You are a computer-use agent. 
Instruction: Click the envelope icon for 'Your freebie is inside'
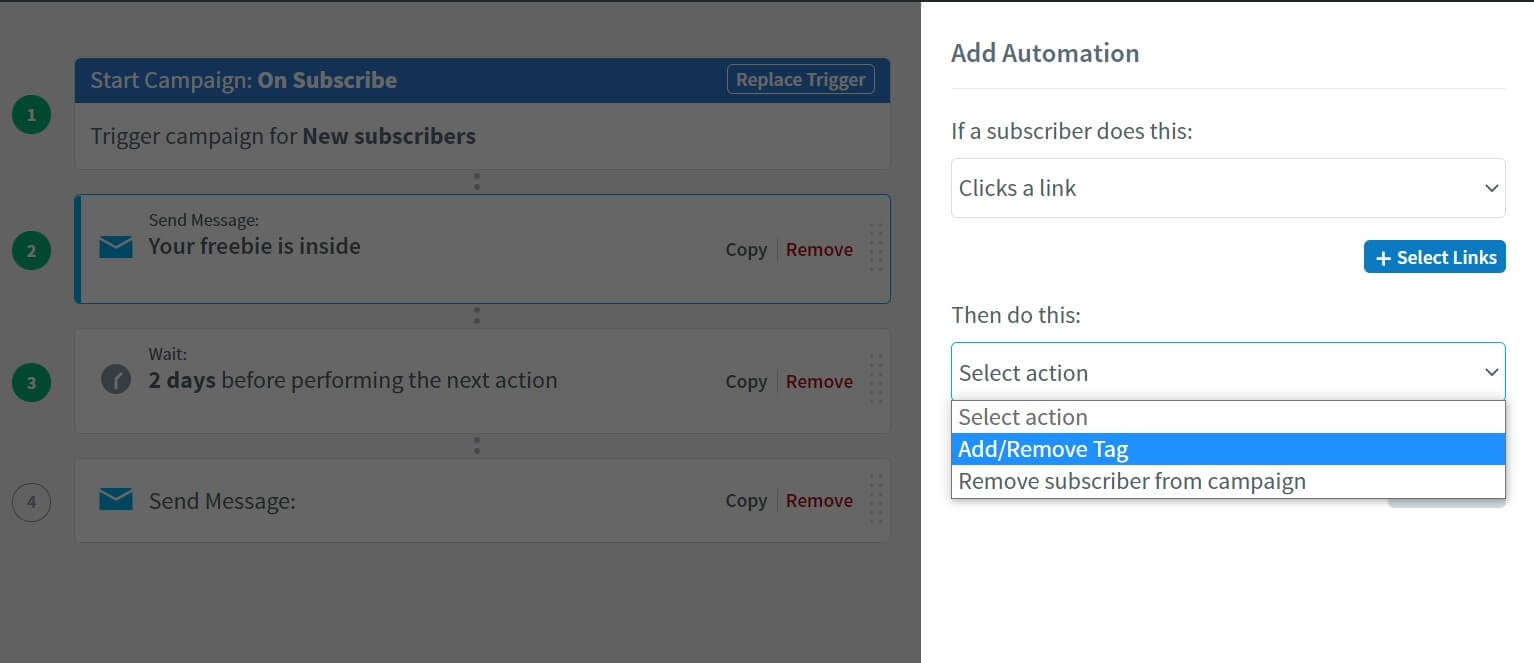116,247
